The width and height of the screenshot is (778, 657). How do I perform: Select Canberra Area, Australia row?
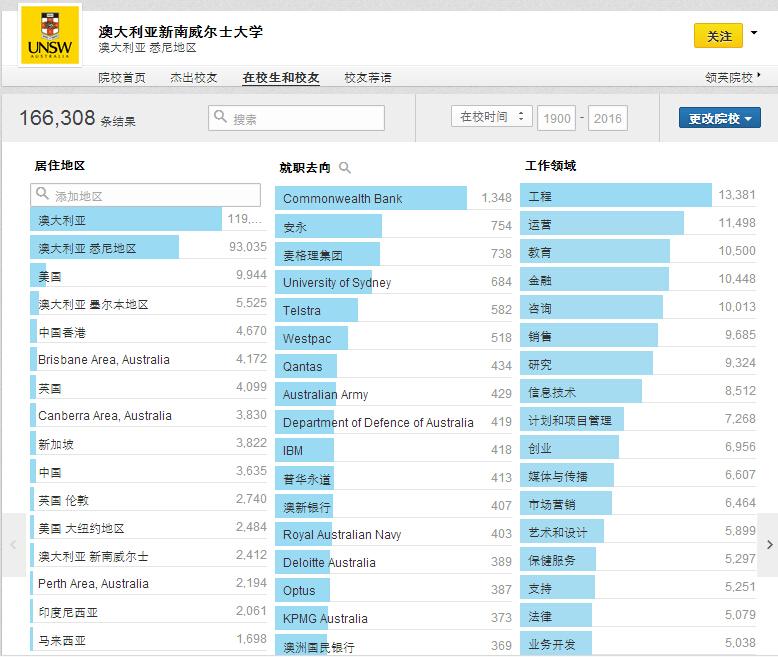(x=148, y=415)
